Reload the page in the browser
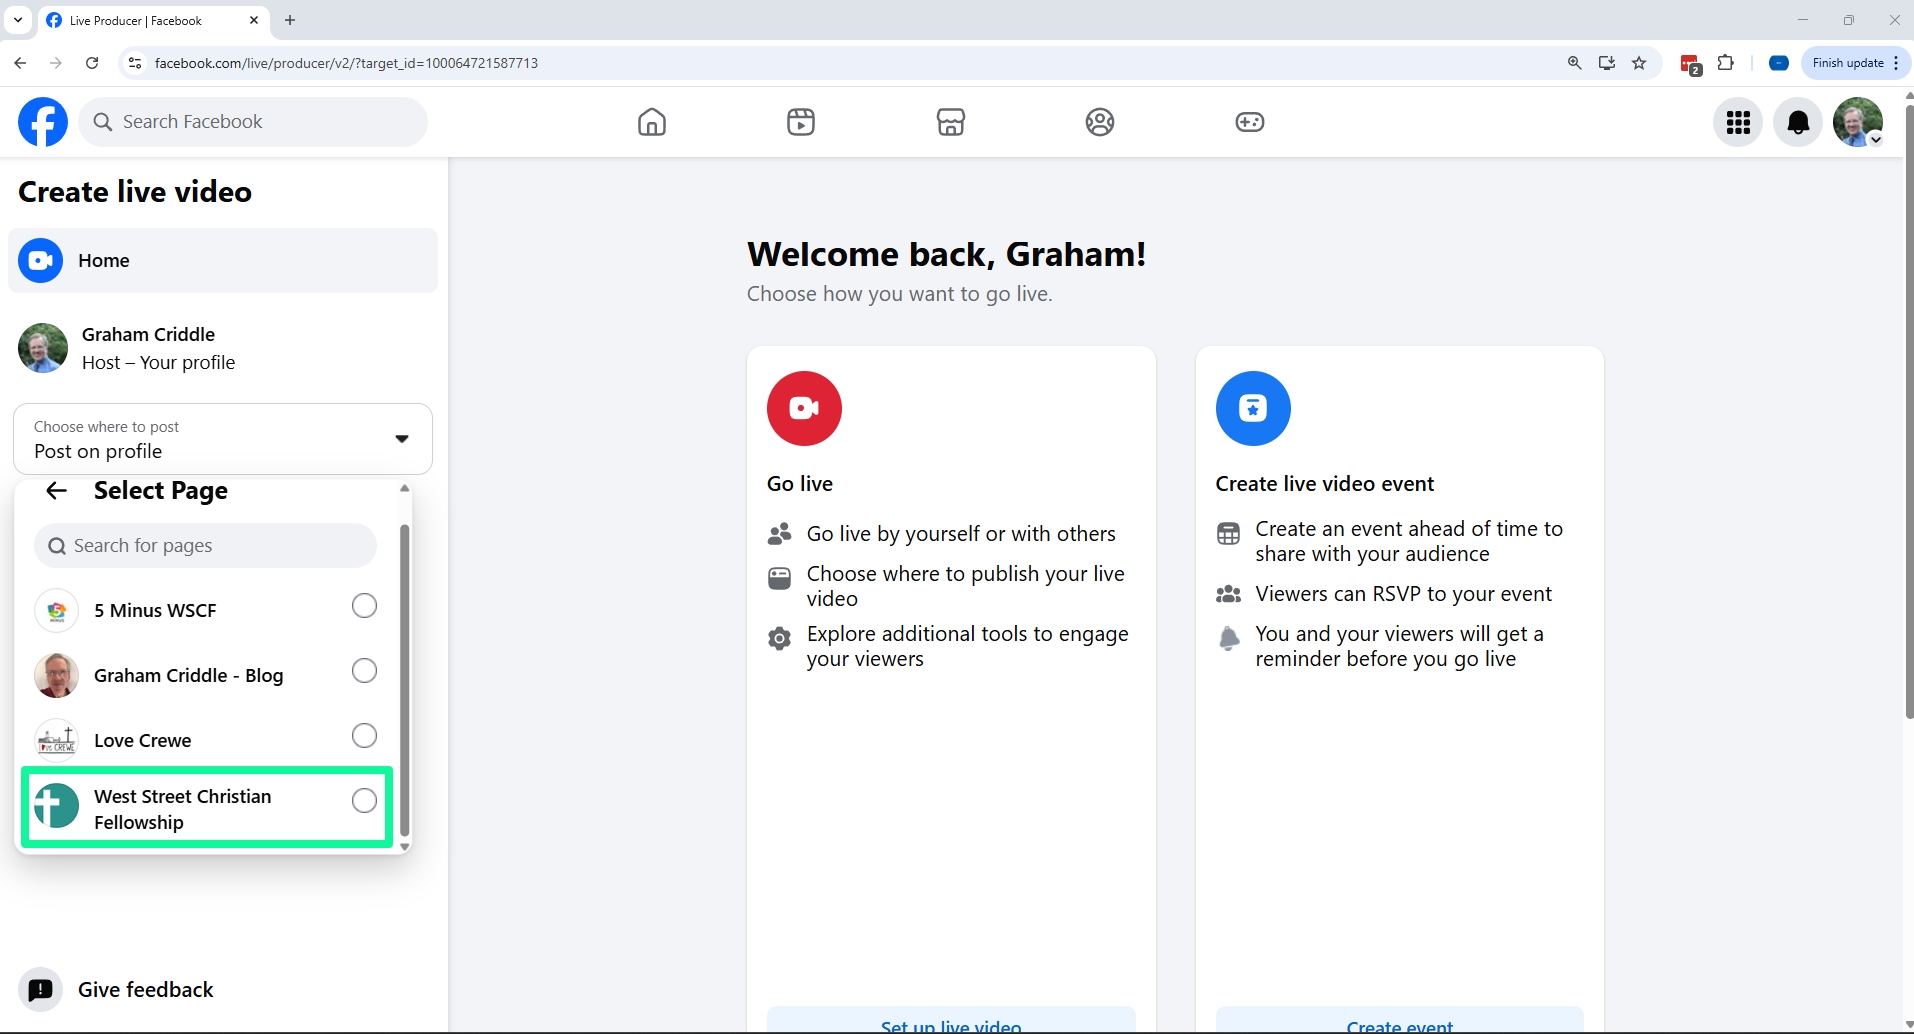1914x1034 pixels. (92, 63)
